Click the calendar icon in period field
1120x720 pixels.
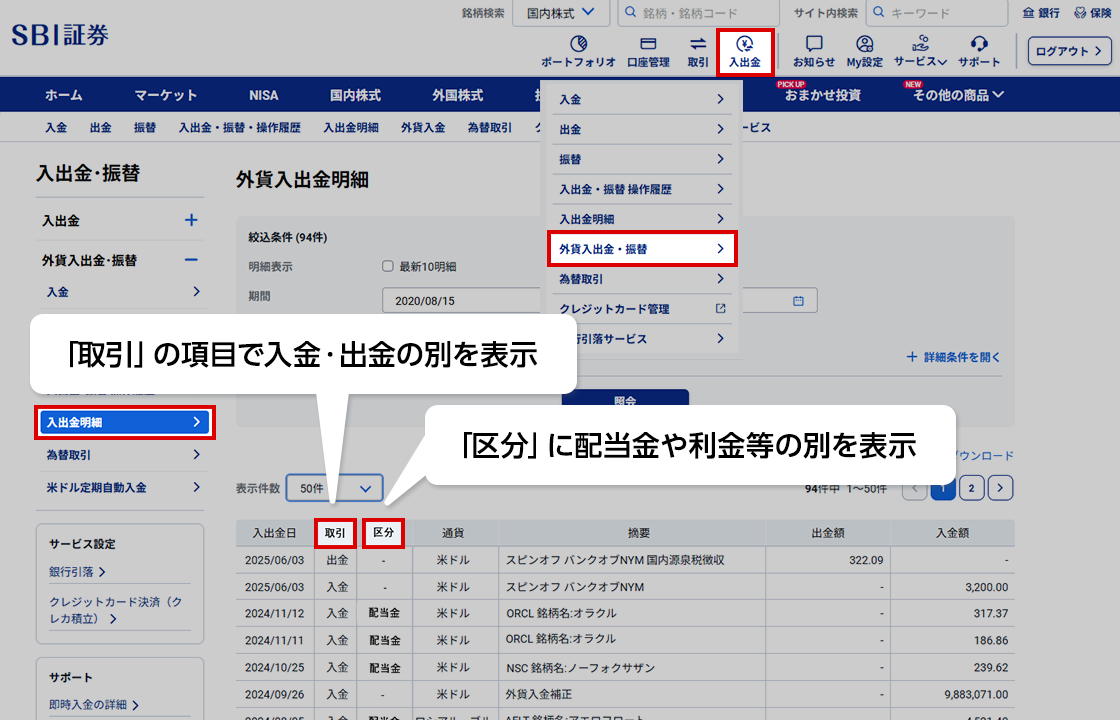click(x=798, y=300)
